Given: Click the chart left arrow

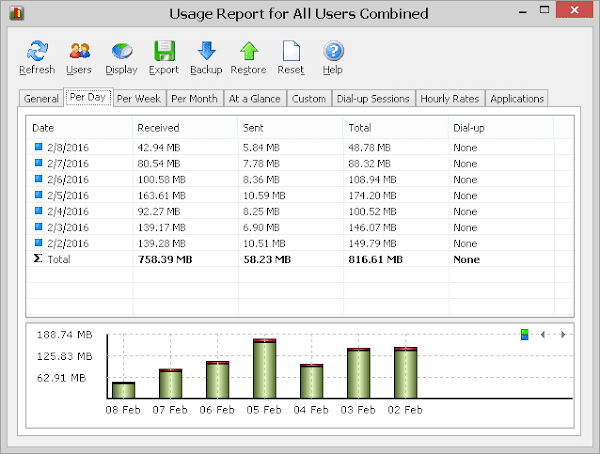Looking at the screenshot, I should point(543,335).
